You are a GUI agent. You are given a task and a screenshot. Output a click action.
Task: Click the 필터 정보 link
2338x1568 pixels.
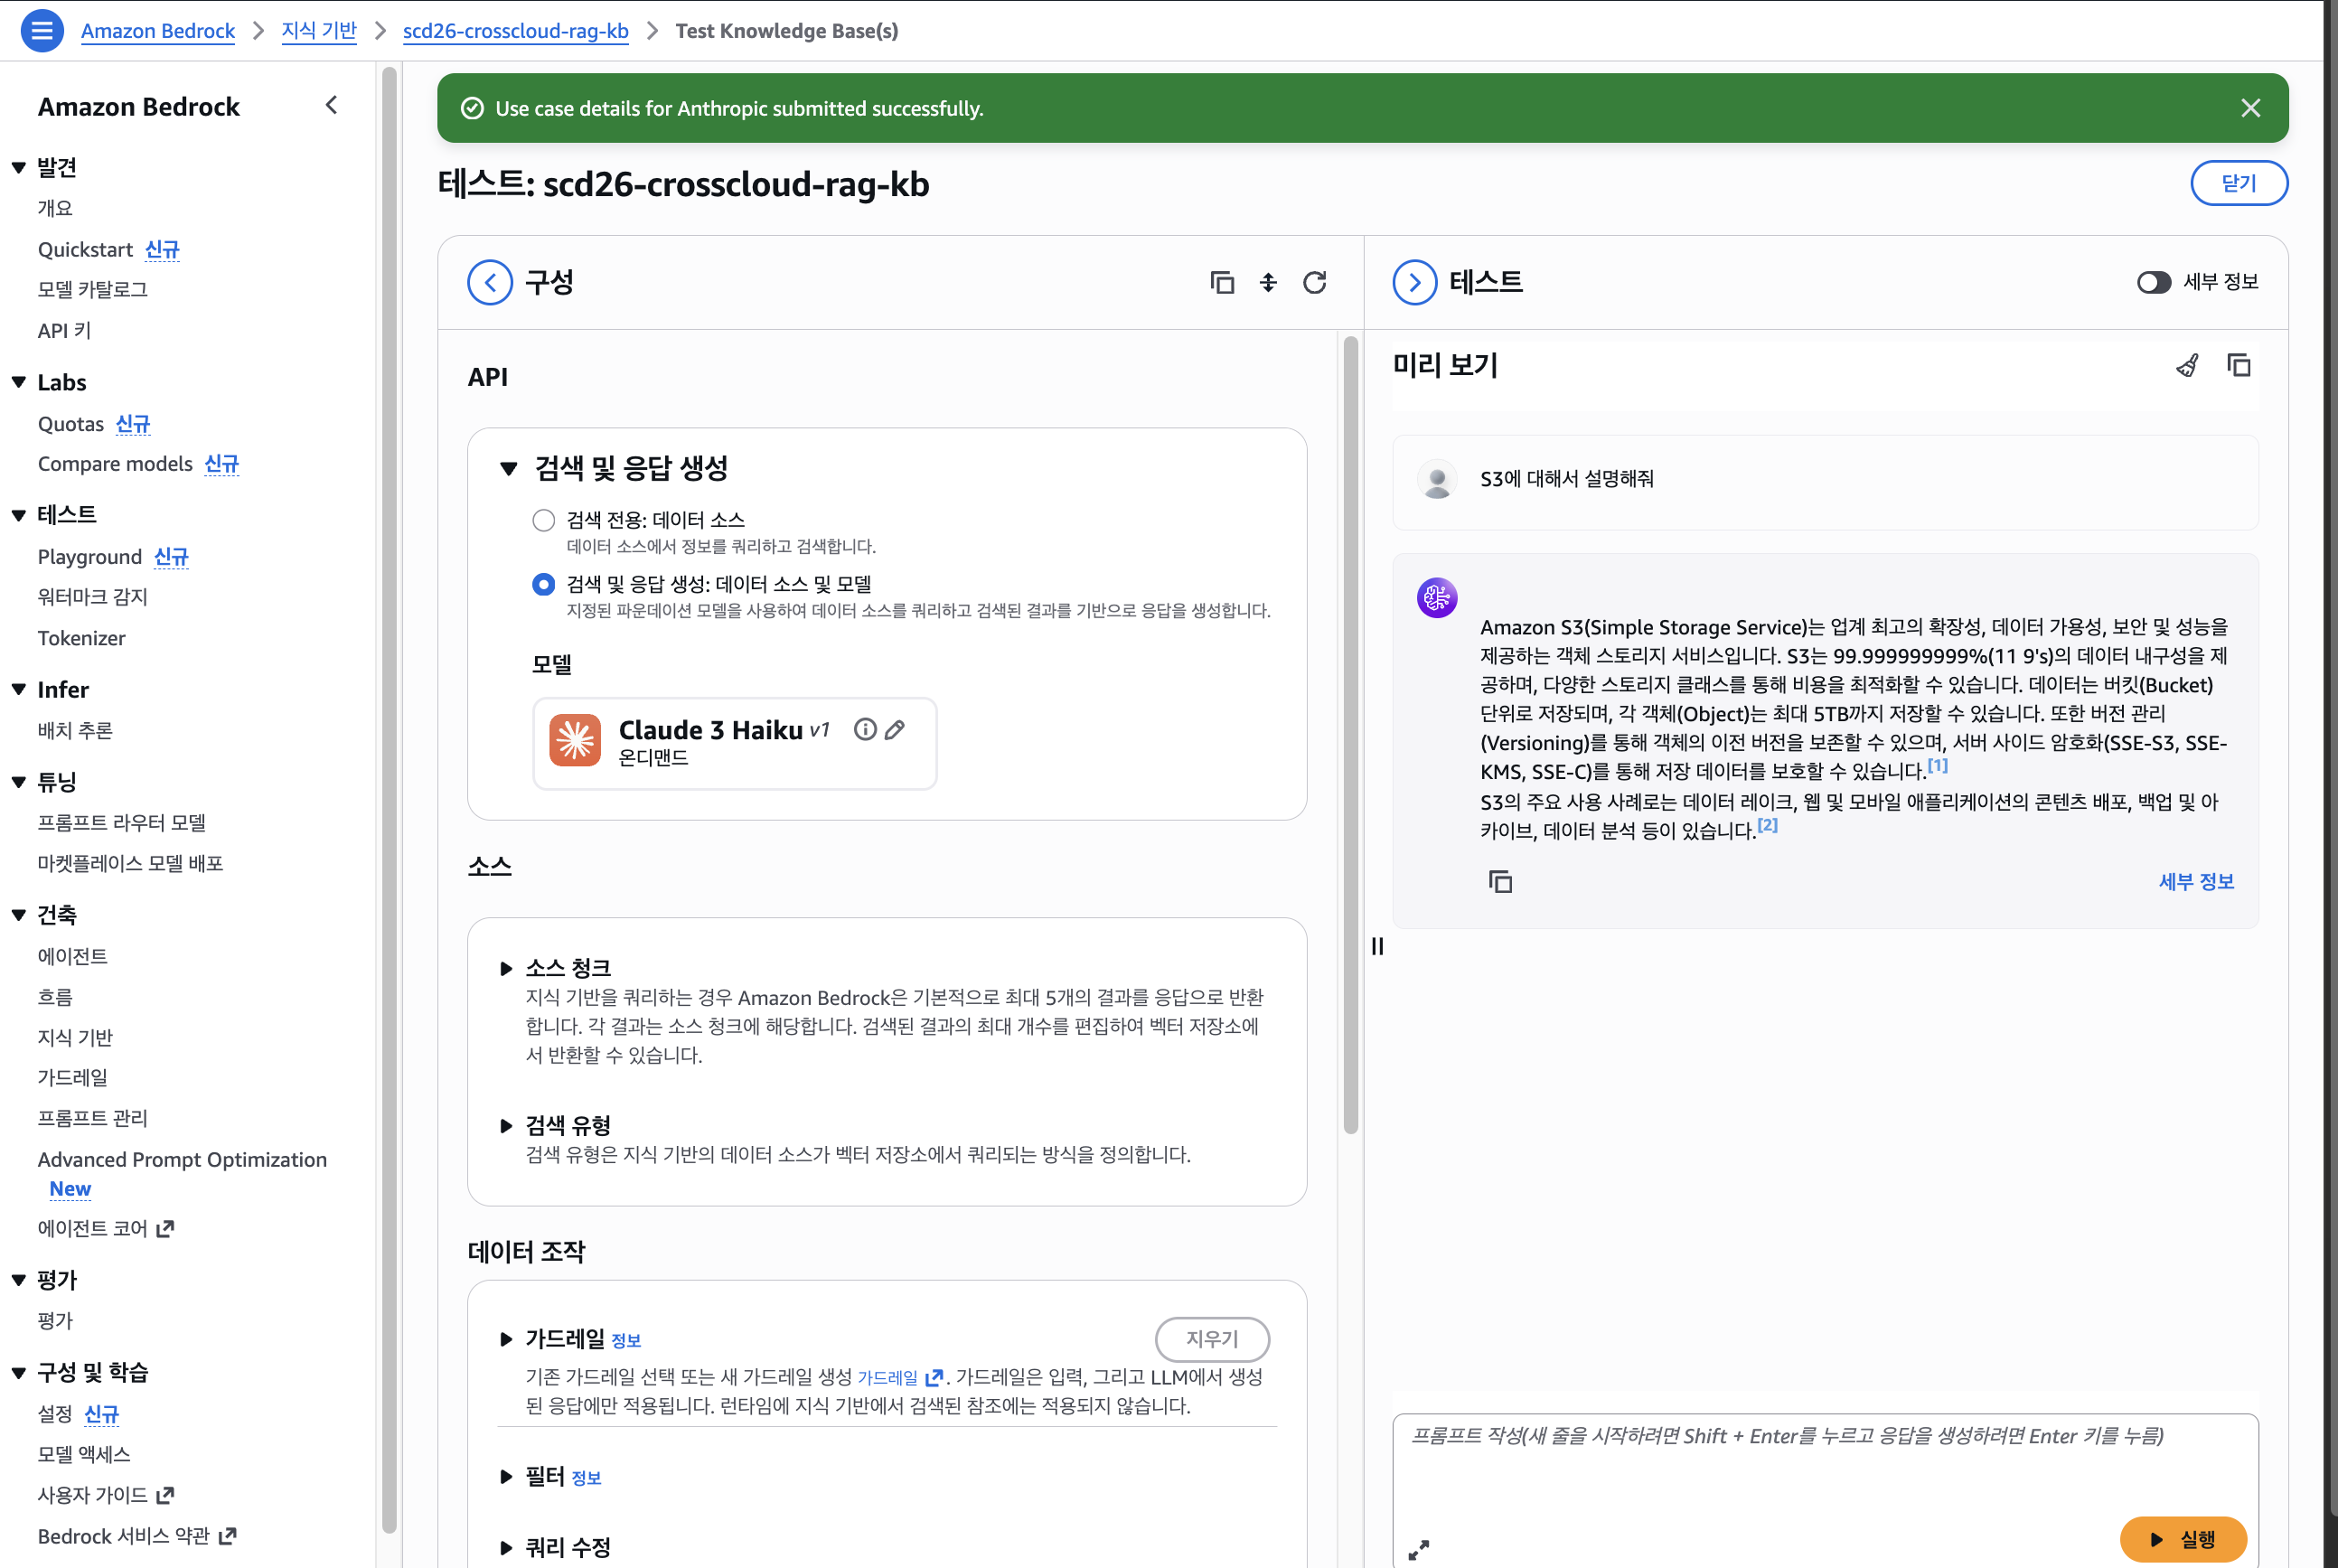586,1478
